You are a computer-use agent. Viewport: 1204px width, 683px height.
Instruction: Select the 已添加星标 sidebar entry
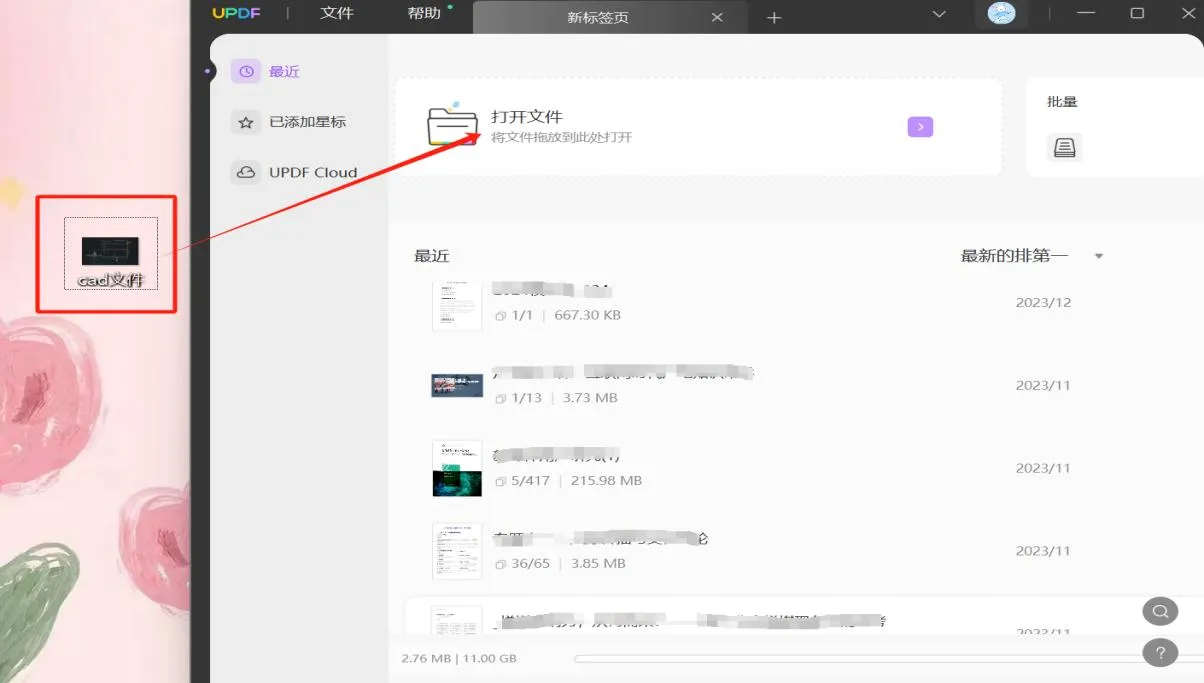point(307,122)
